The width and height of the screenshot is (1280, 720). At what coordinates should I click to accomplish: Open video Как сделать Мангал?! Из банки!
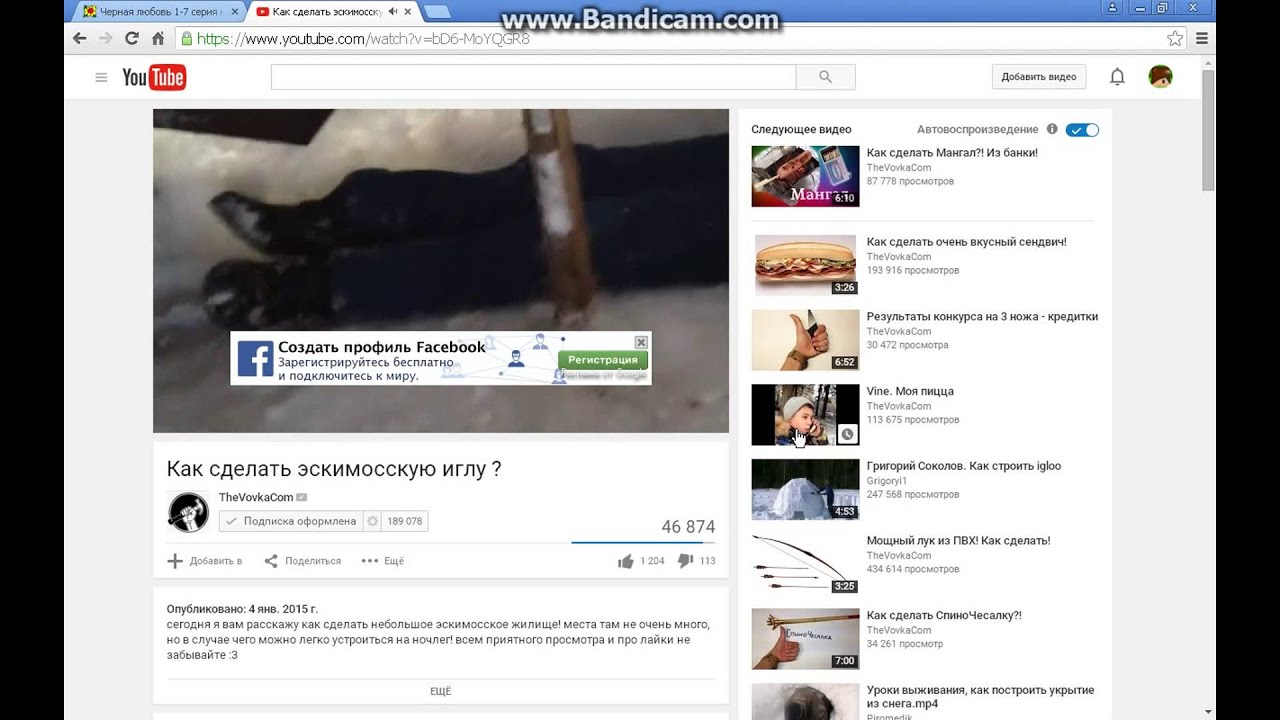(x=952, y=153)
